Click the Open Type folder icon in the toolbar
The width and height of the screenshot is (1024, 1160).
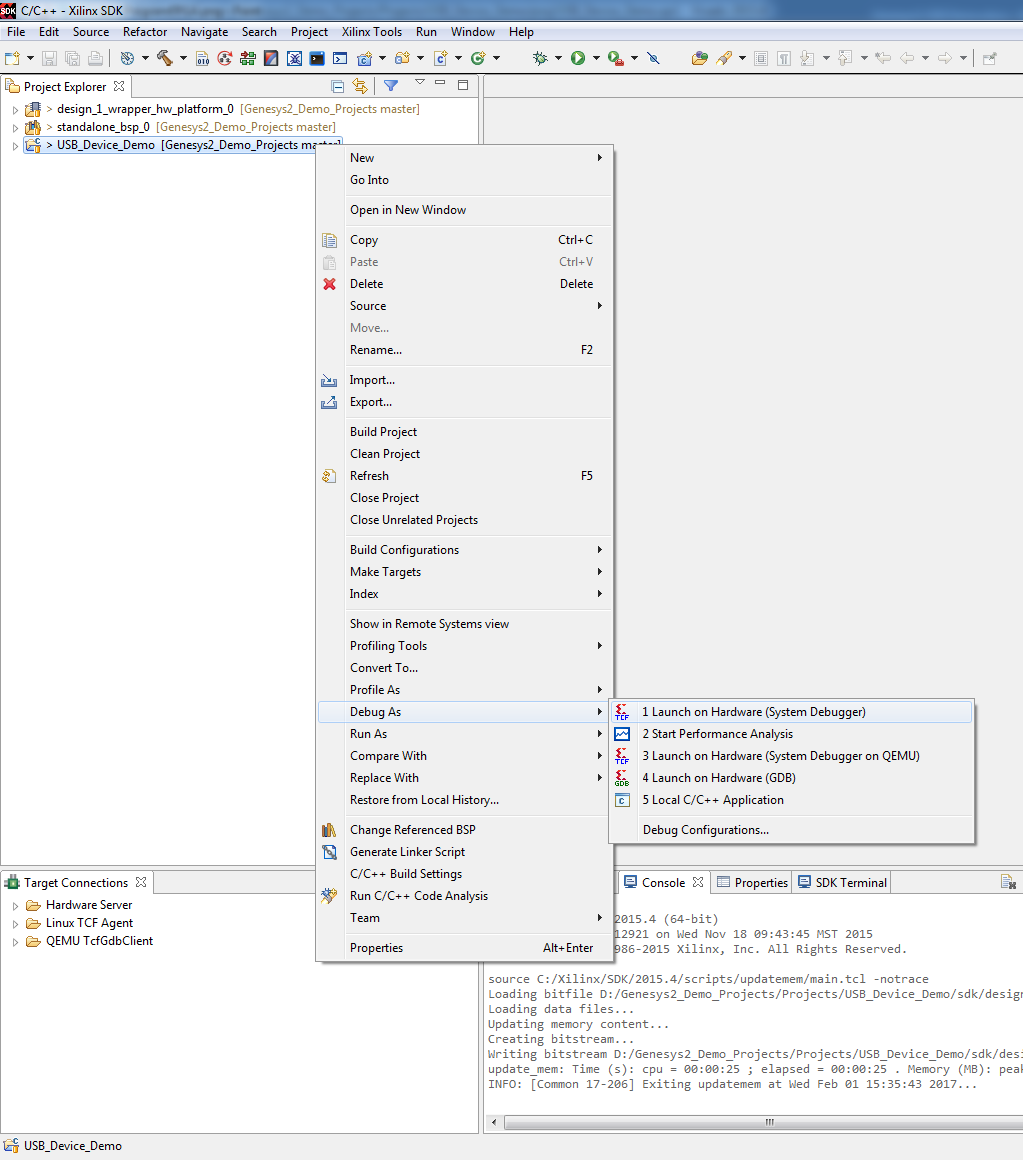[699, 58]
